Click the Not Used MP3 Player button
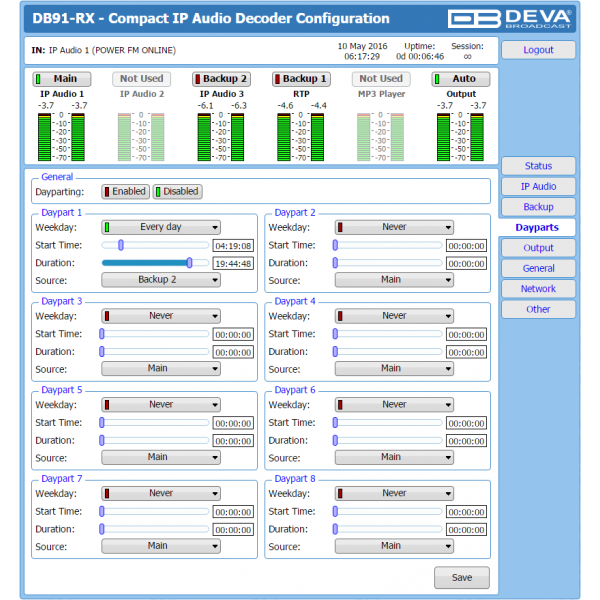 pos(381,79)
